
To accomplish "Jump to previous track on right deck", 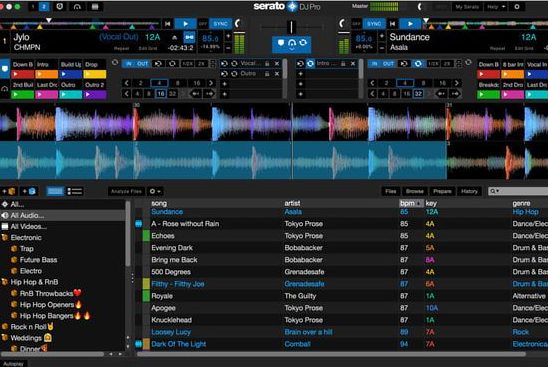I will 393,24.
